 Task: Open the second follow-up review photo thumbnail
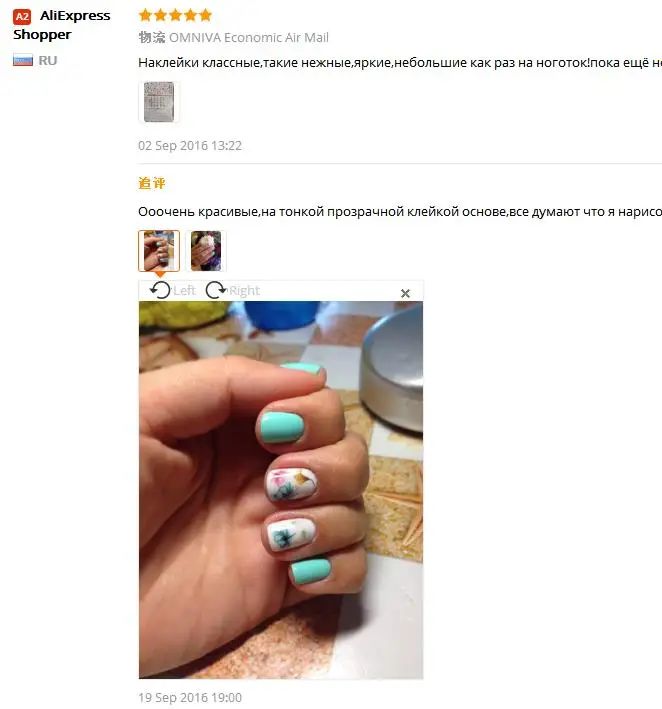pos(206,251)
